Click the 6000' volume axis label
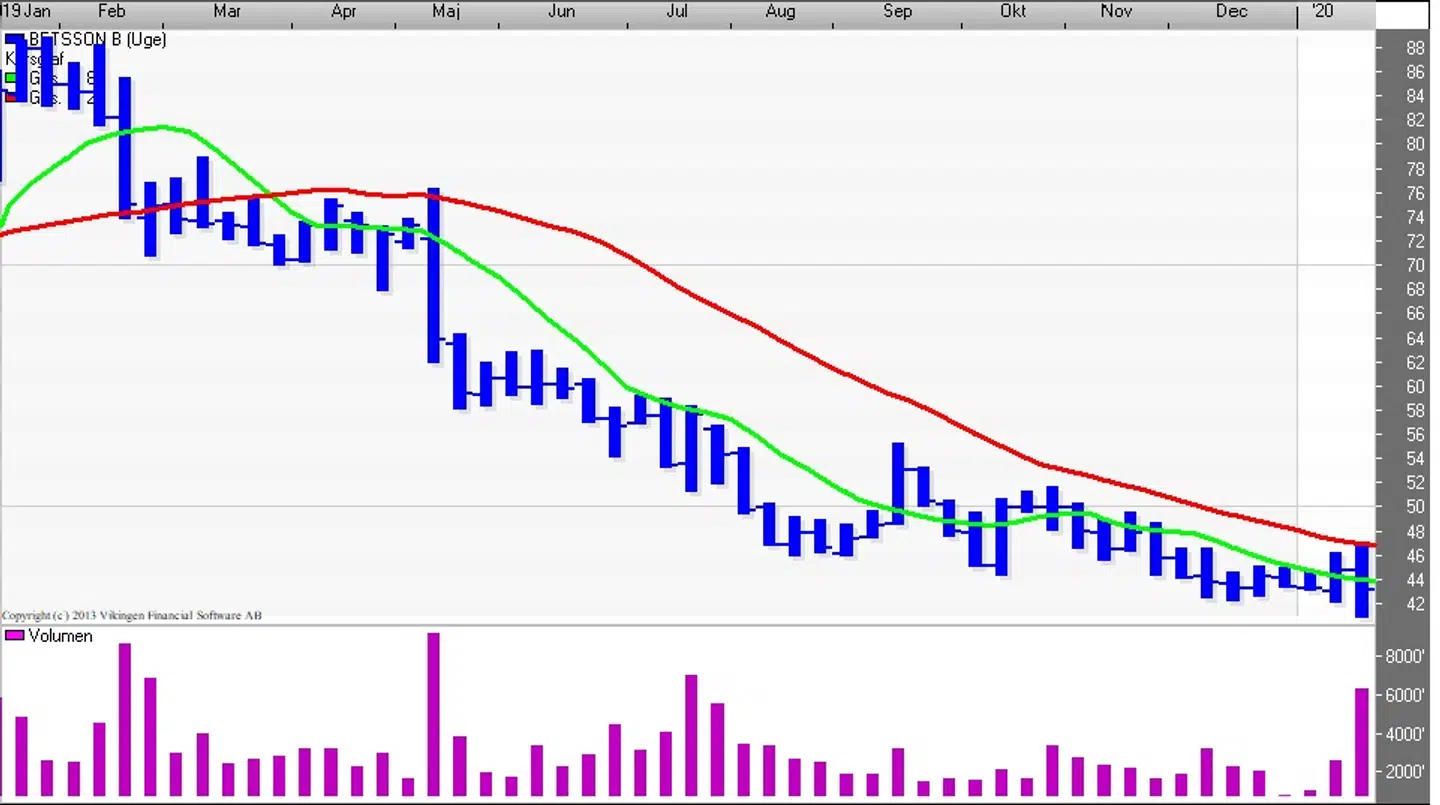The image size is (1440, 805). tap(1406, 695)
